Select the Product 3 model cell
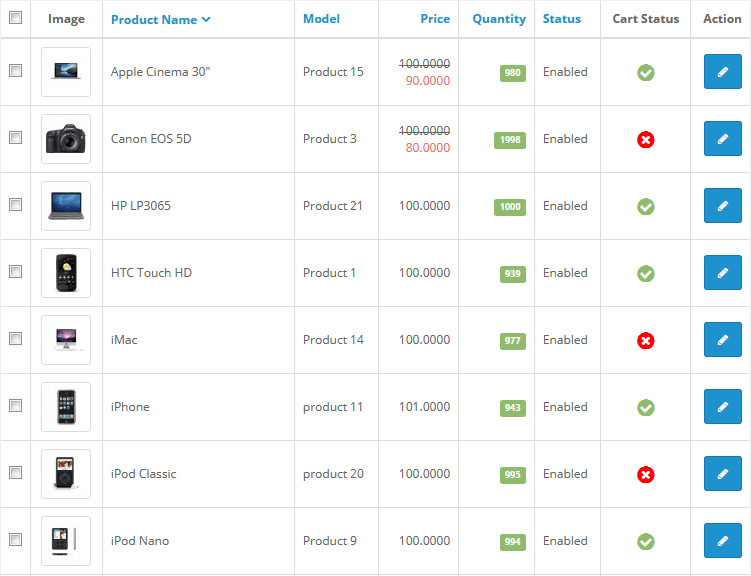Screen dimensions: 751x576 pos(330,139)
